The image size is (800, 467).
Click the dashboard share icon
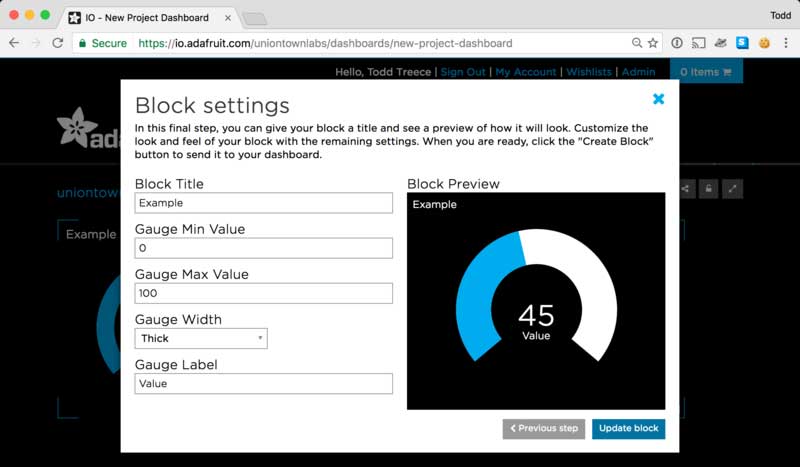686,188
